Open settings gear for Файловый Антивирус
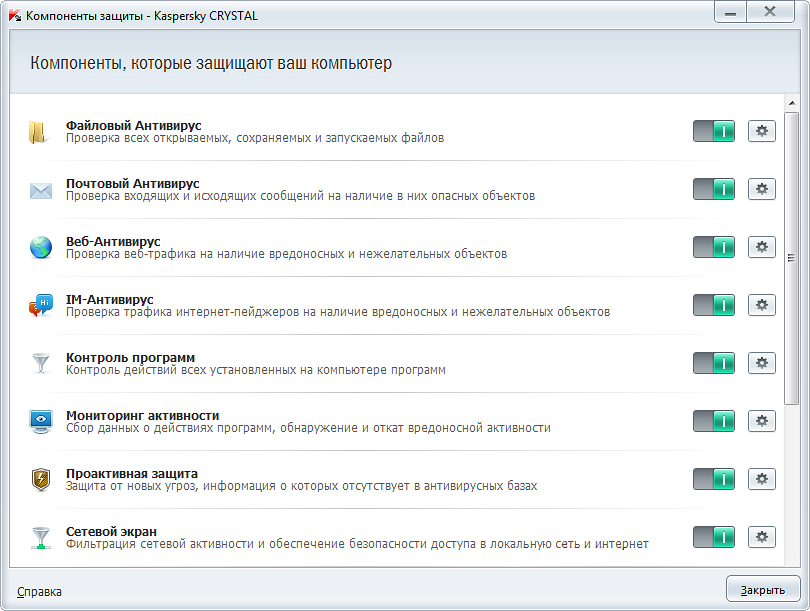810x611 pixels. 761,131
